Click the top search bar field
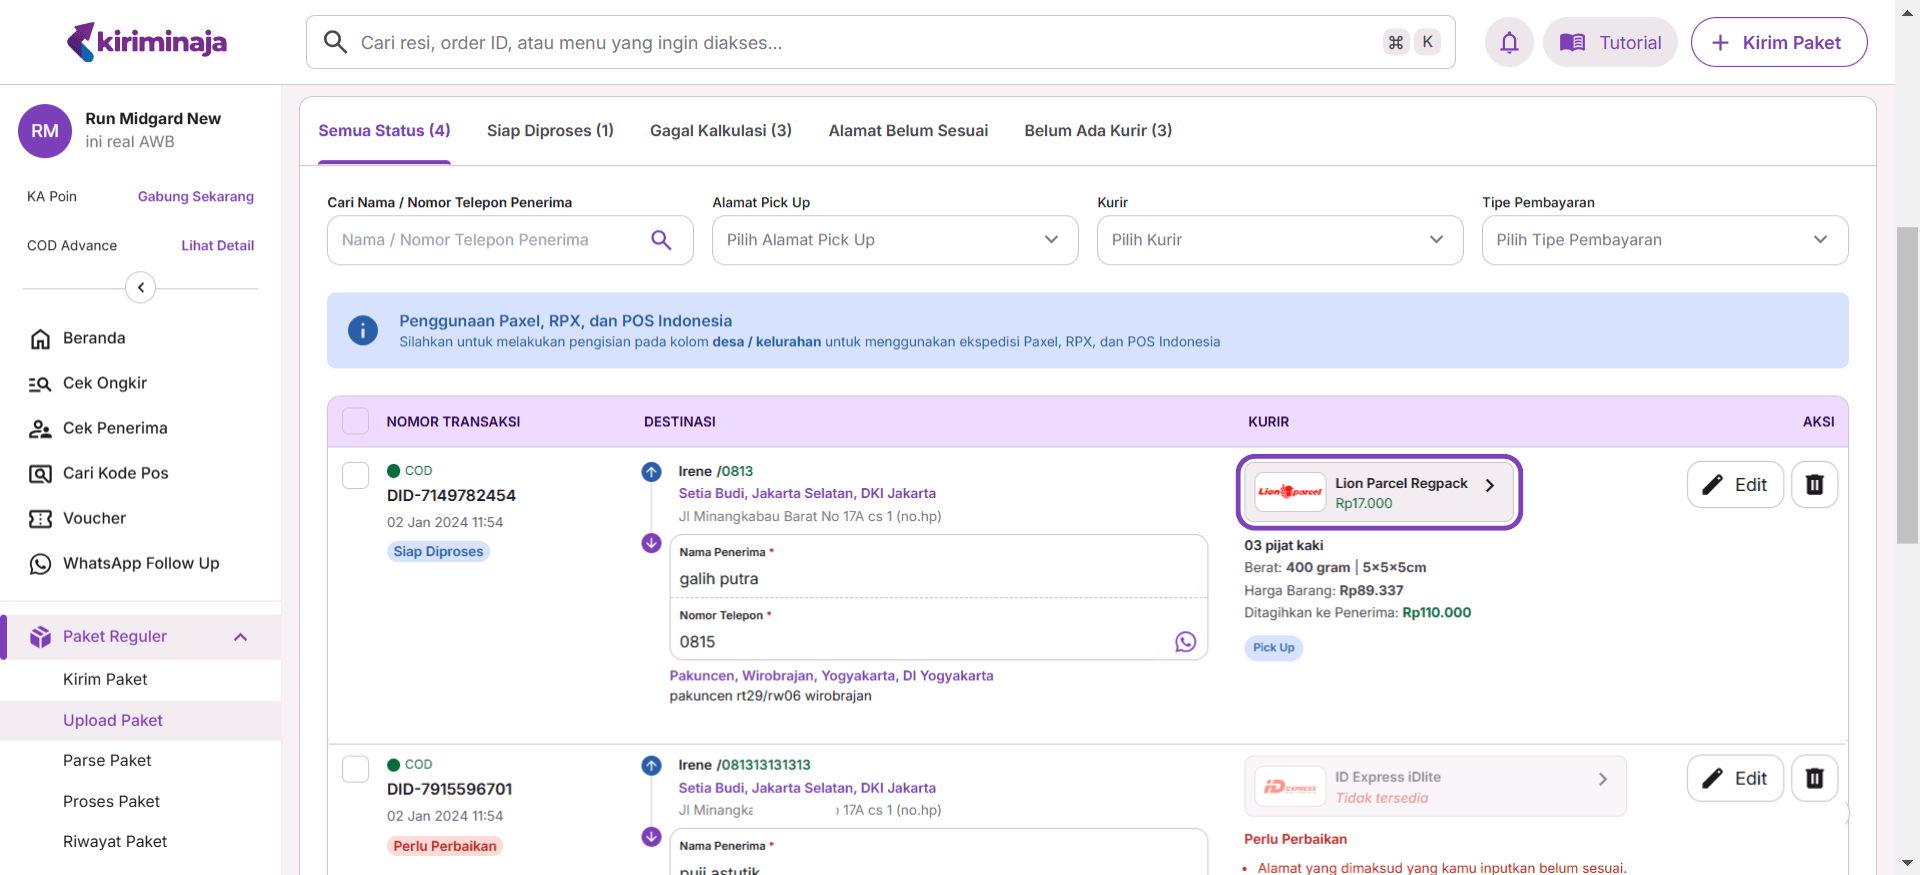Image resolution: width=1920 pixels, height=875 pixels. pos(860,42)
